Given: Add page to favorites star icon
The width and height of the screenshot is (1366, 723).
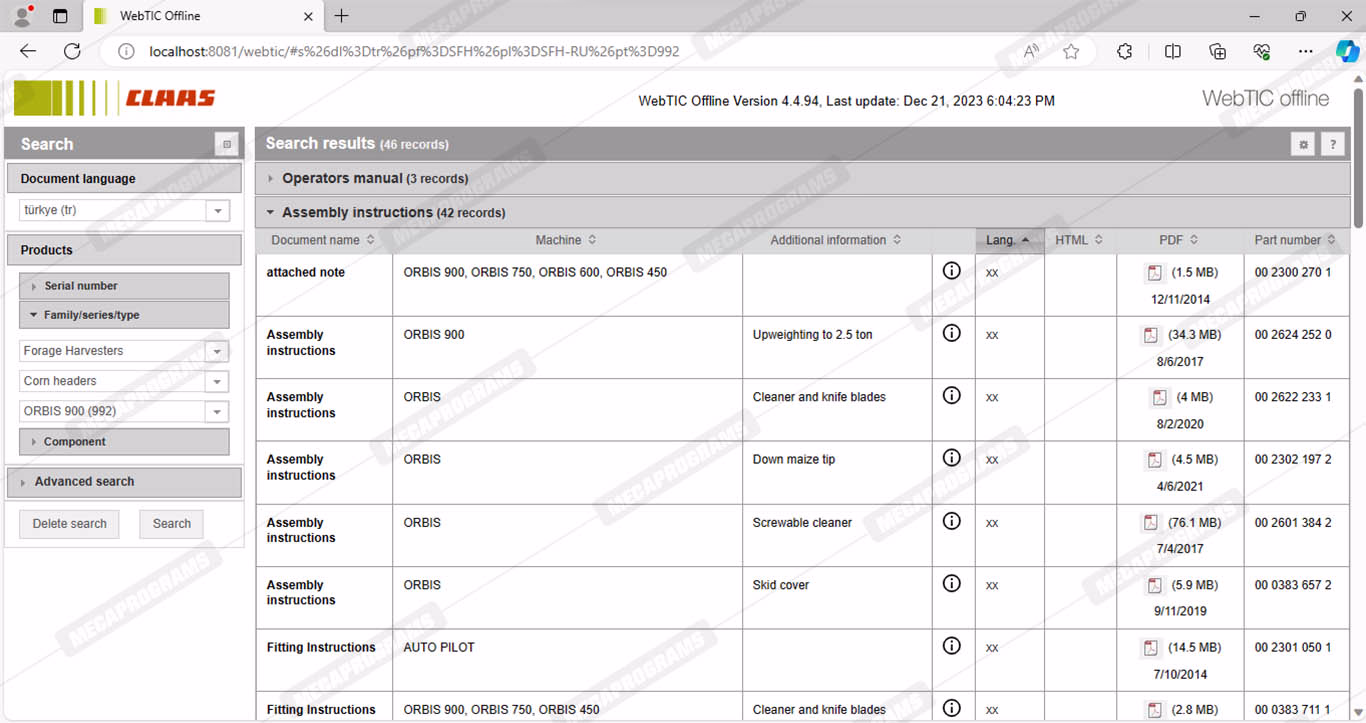Looking at the screenshot, I should [x=1071, y=52].
